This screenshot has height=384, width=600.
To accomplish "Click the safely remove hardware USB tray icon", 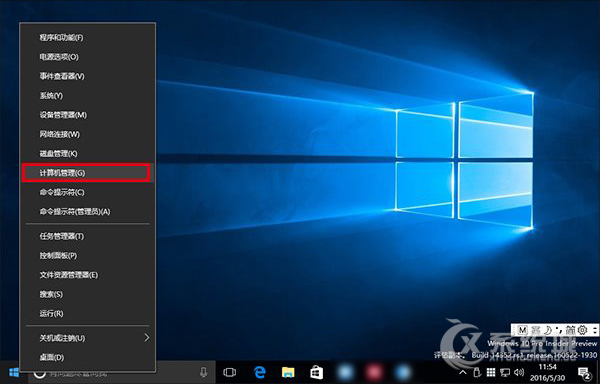I will pyautogui.click(x=477, y=372).
